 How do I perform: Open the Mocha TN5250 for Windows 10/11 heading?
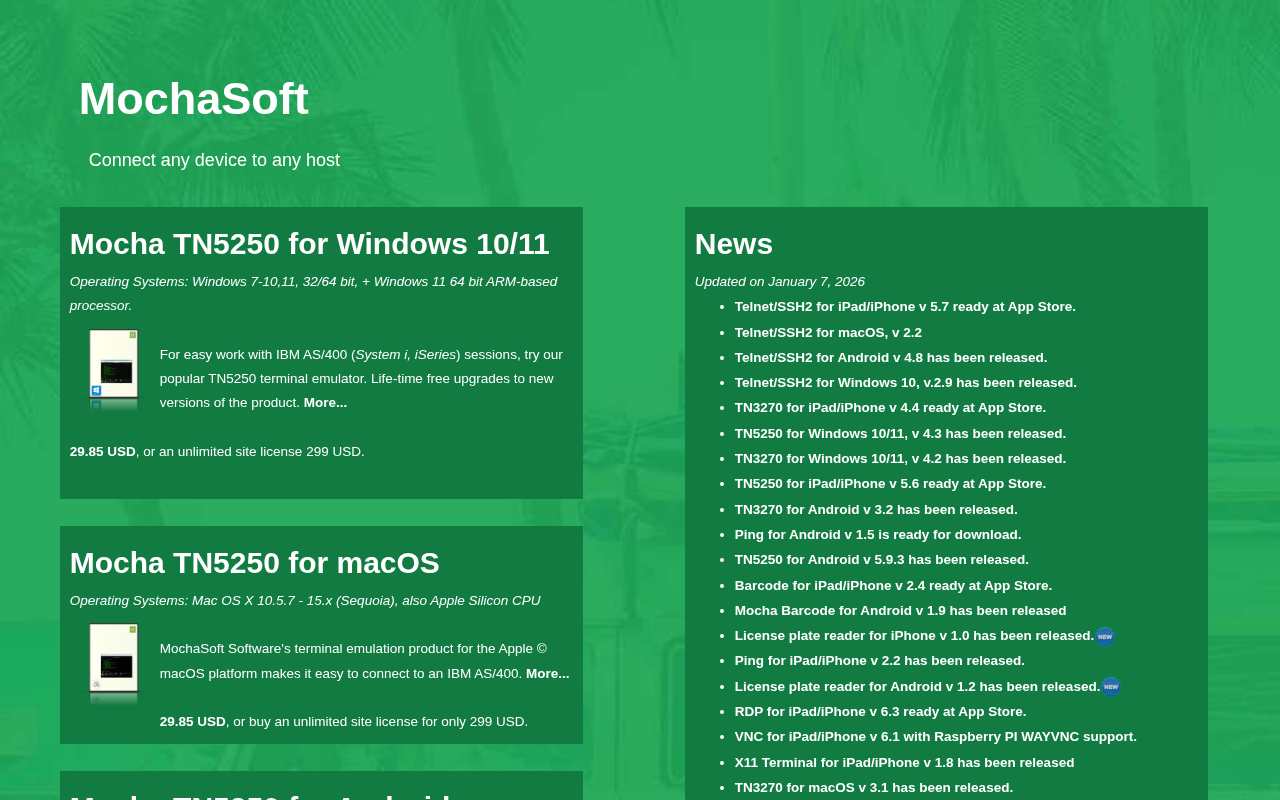pyautogui.click(x=309, y=244)
